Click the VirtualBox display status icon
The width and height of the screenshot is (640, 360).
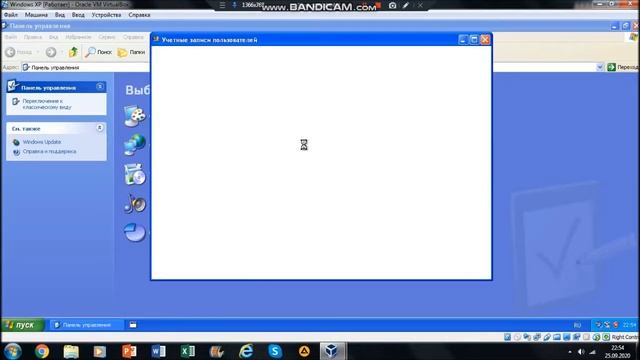point(567,337)
